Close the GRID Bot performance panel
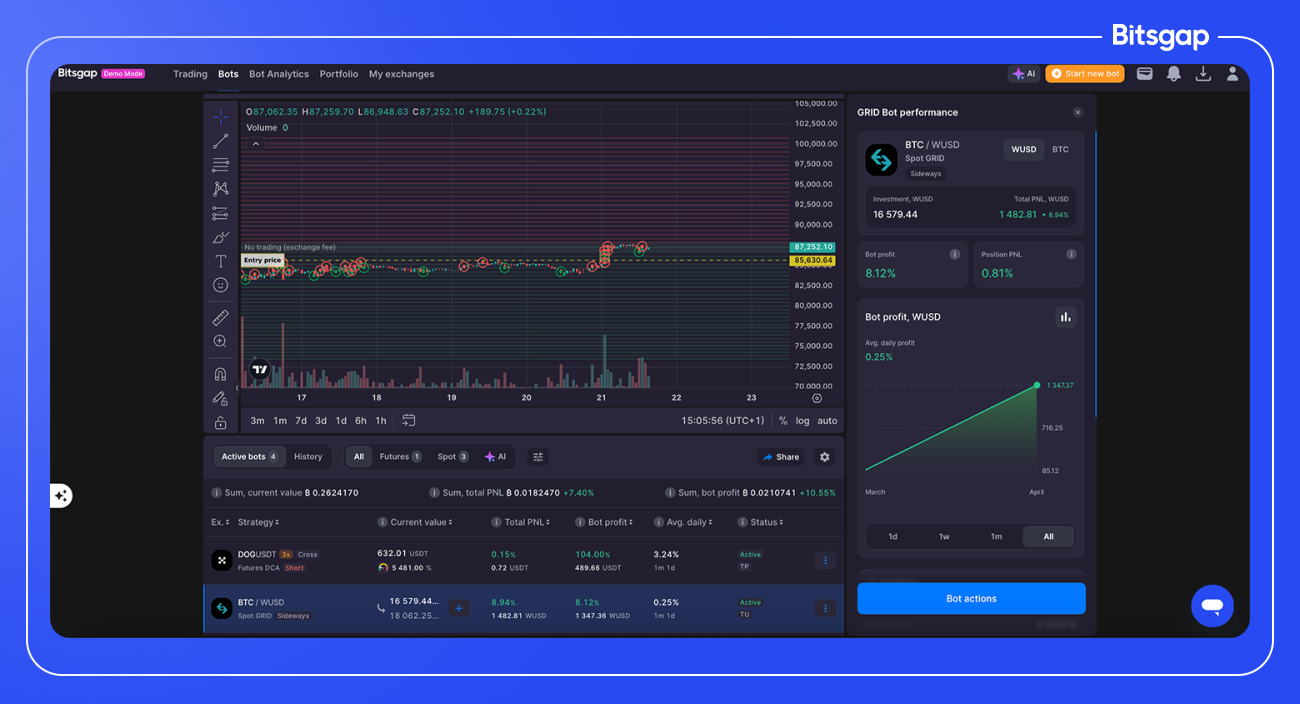This screenshot has height=704, width=1300. pos(1077,113)
